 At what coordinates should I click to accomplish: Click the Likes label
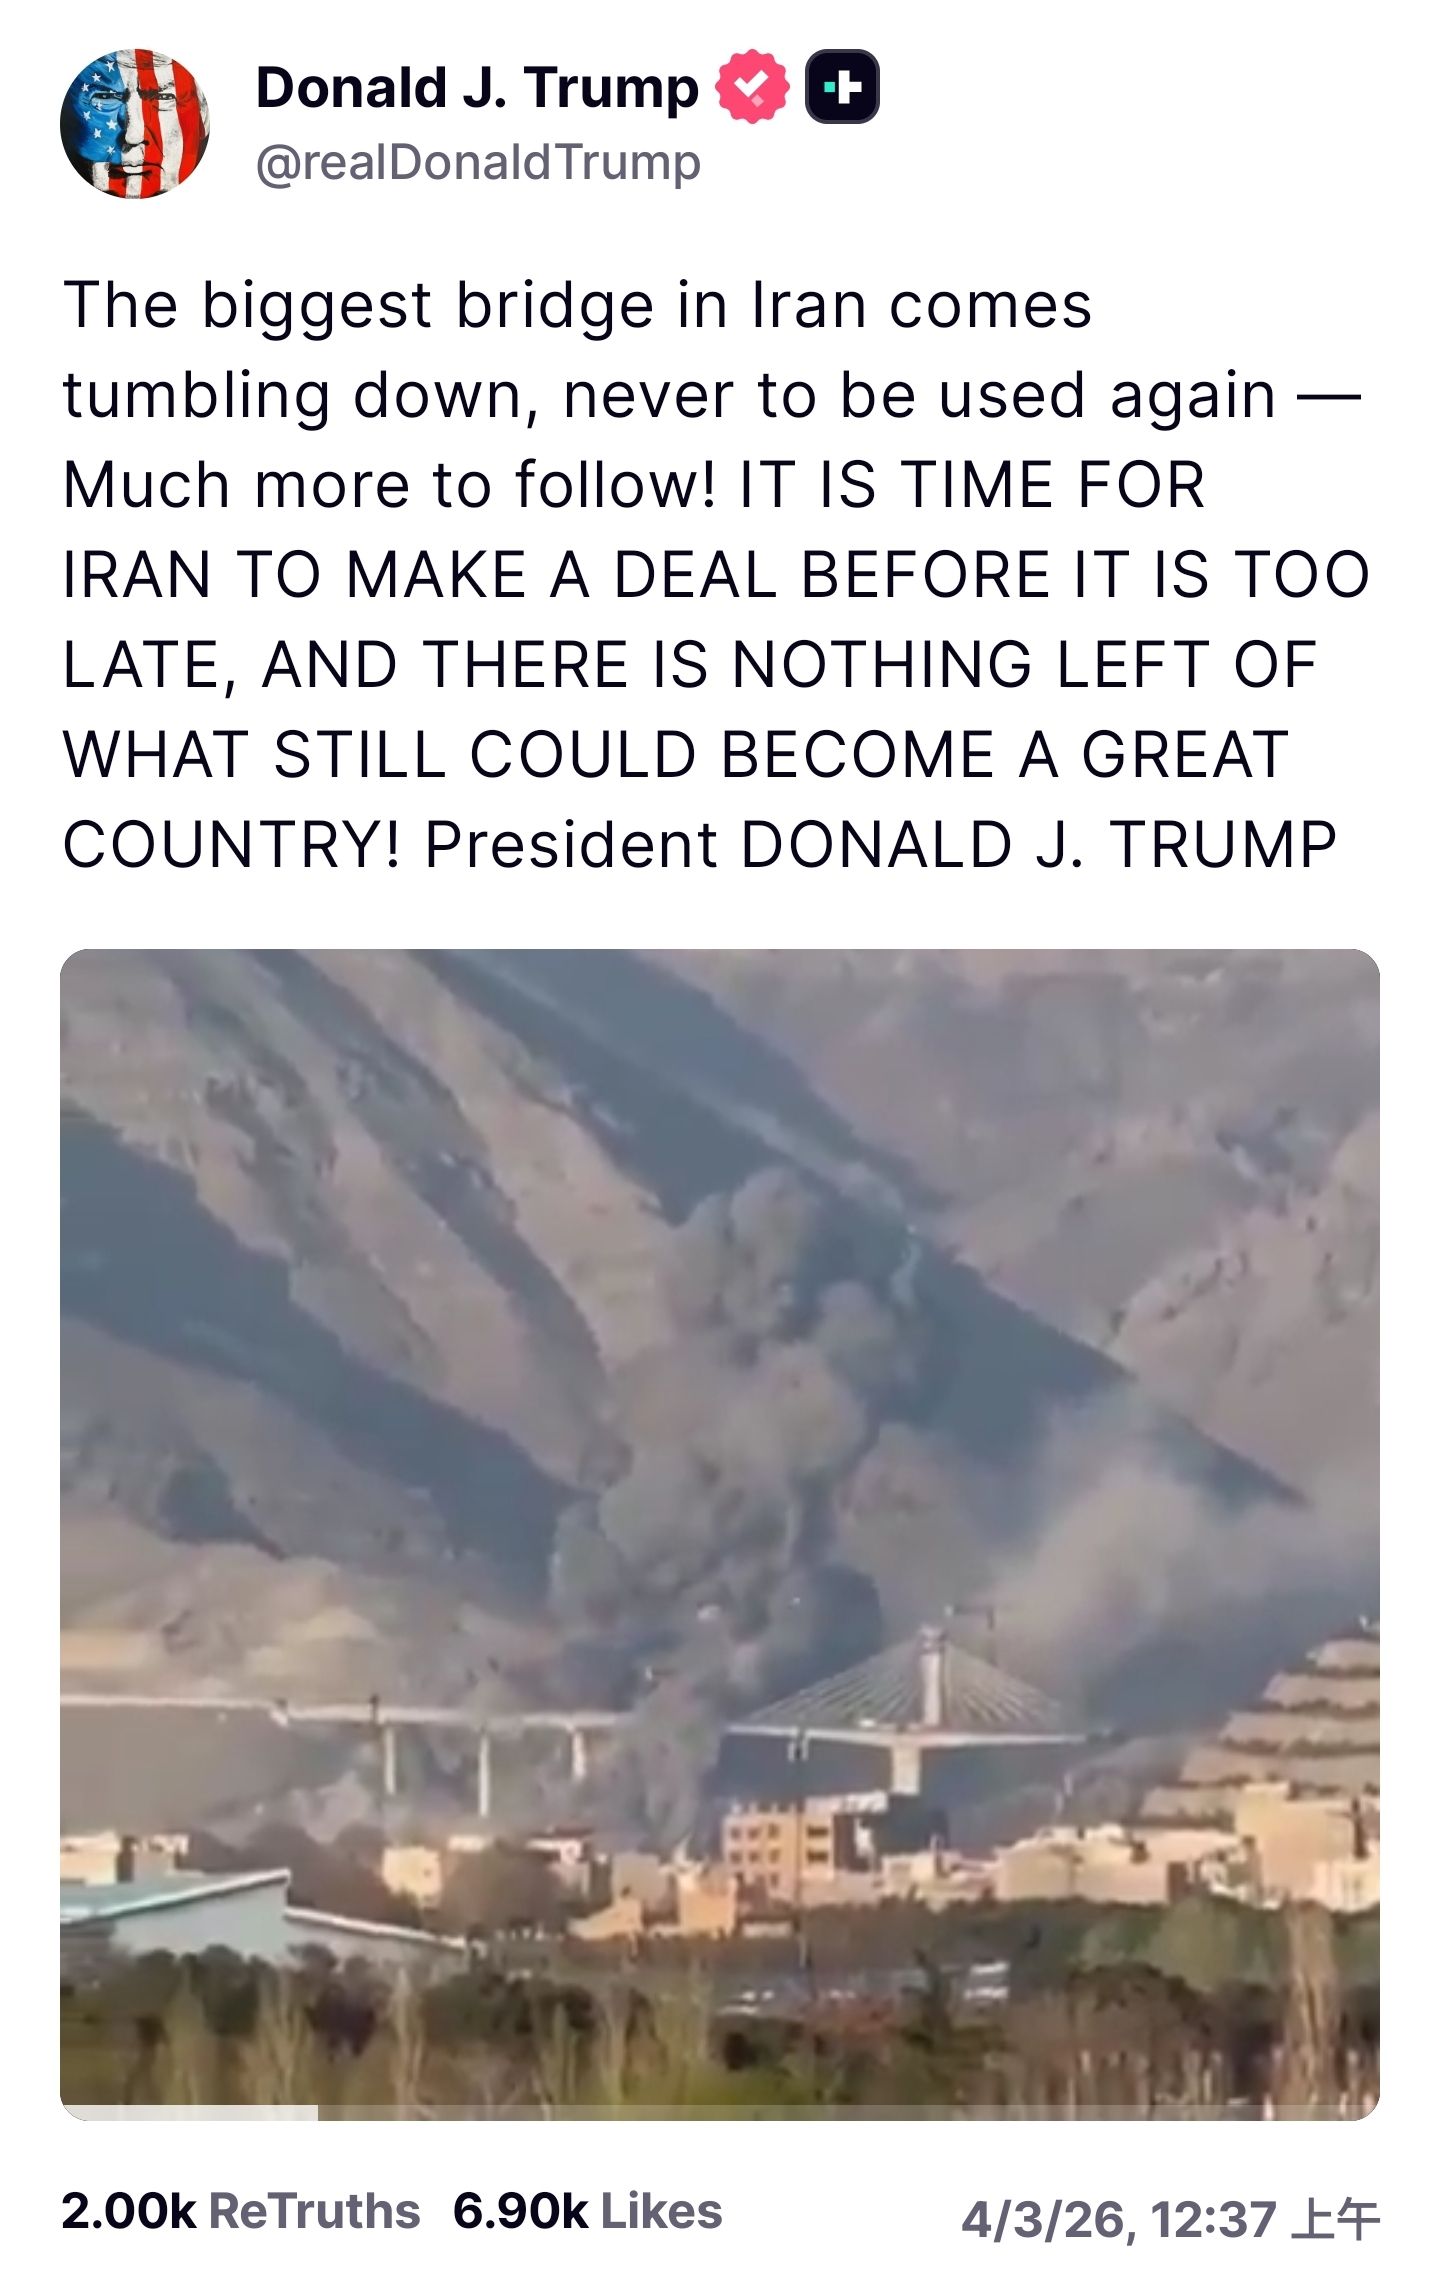[x=661, y=2211]
